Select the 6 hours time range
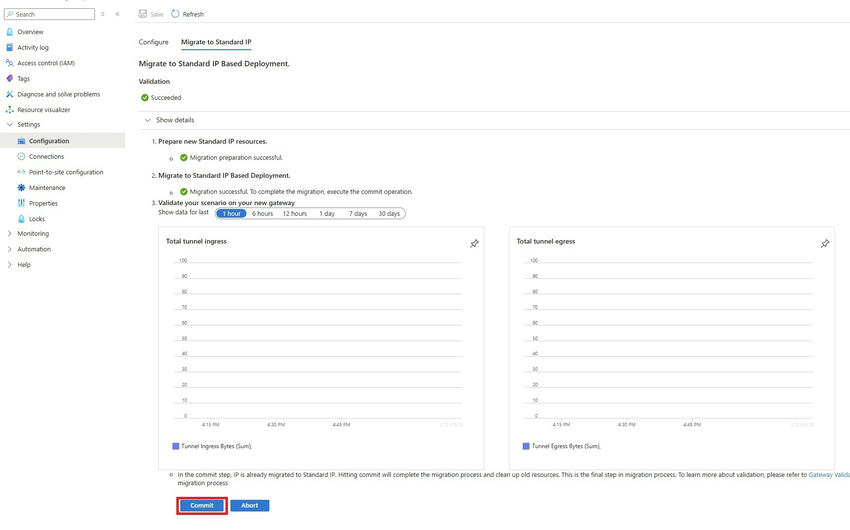The image size is (850, 530). 263,213
